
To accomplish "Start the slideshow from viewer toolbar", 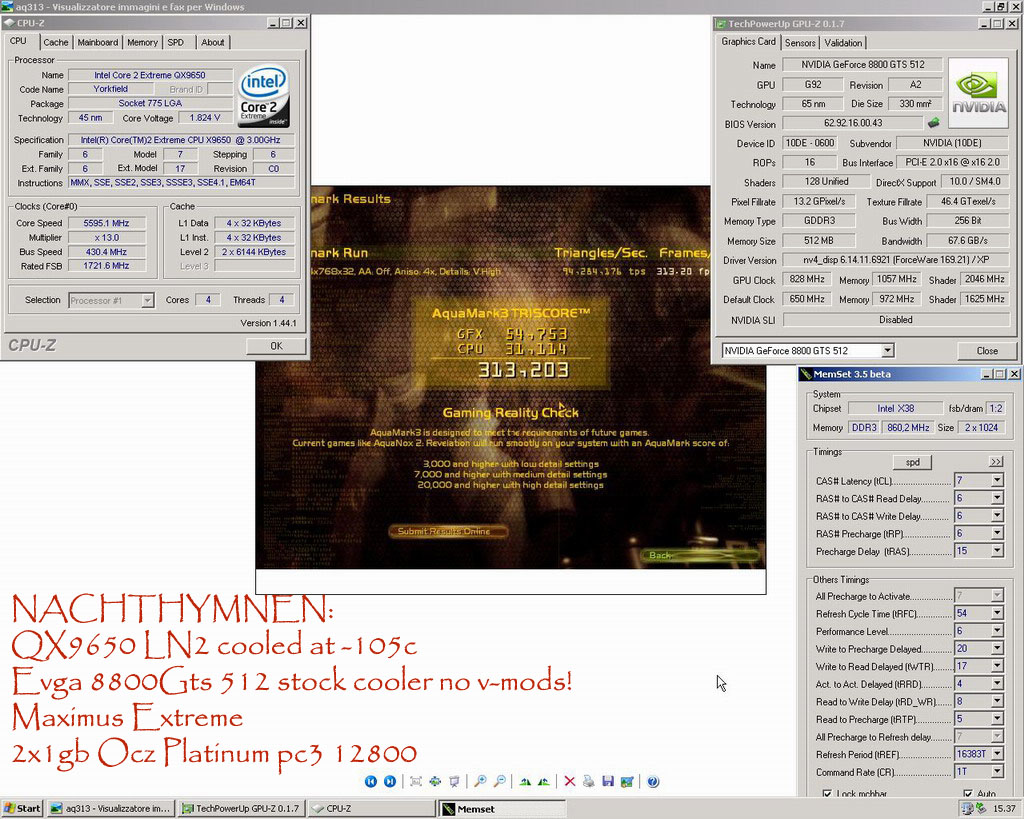I will (x=455, y=782).
